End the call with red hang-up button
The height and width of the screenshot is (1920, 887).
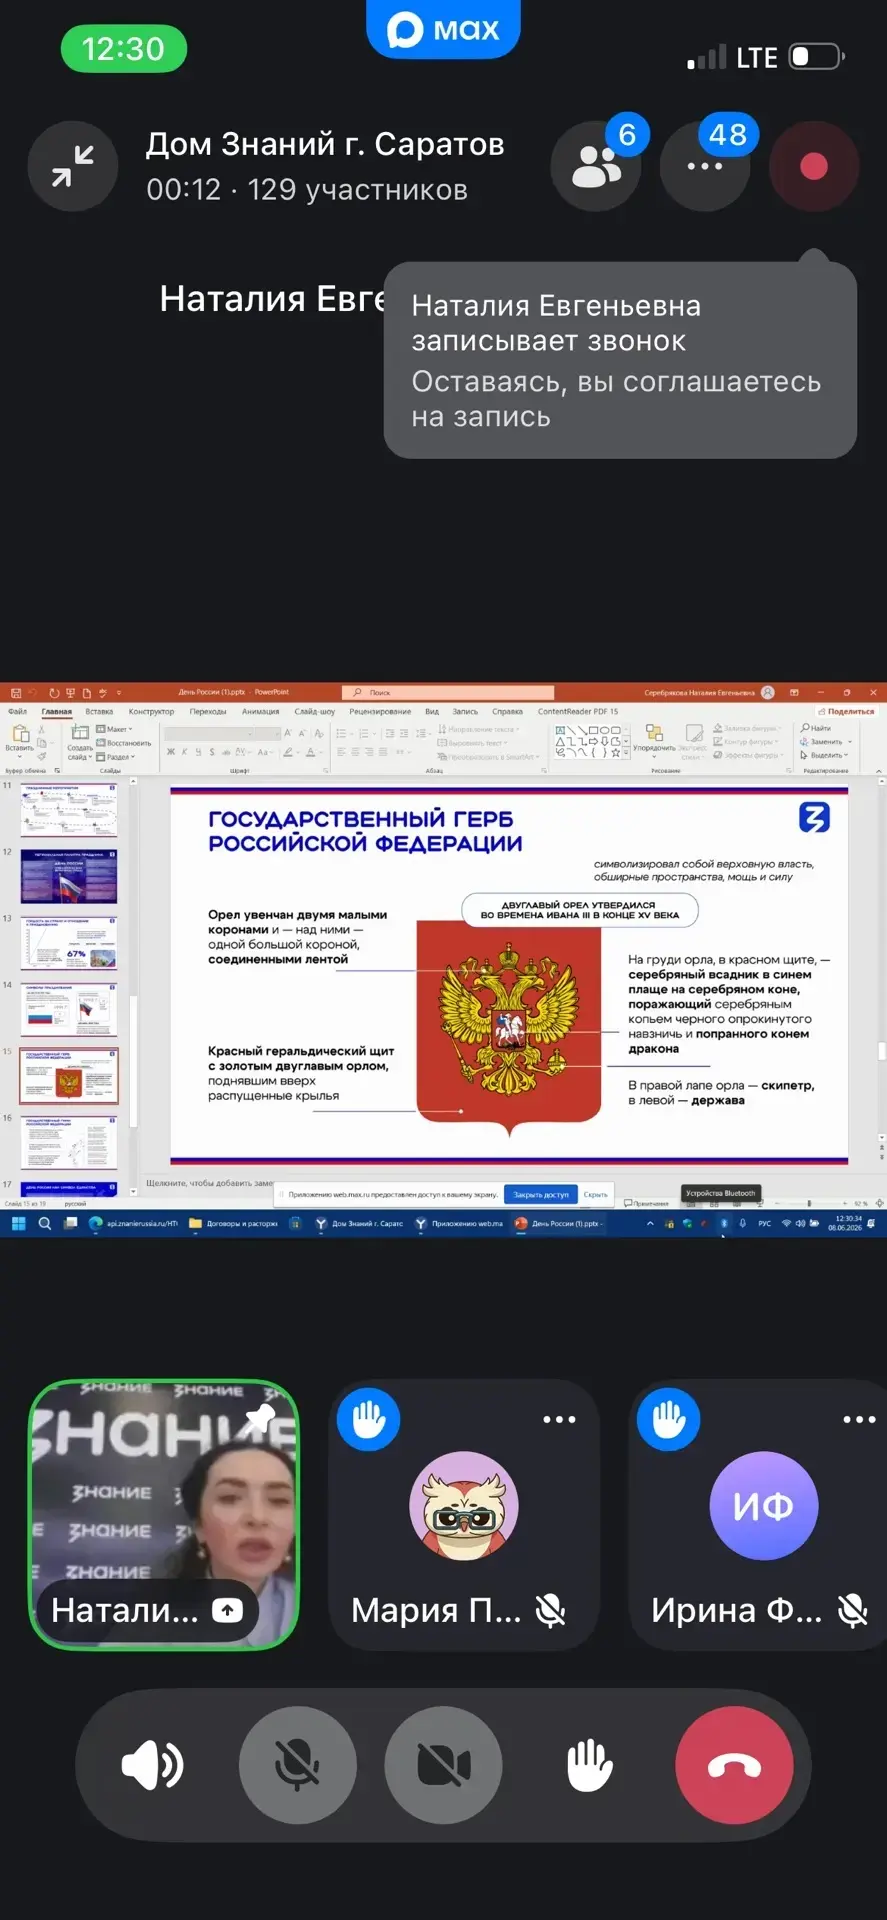click(734, 1765)
